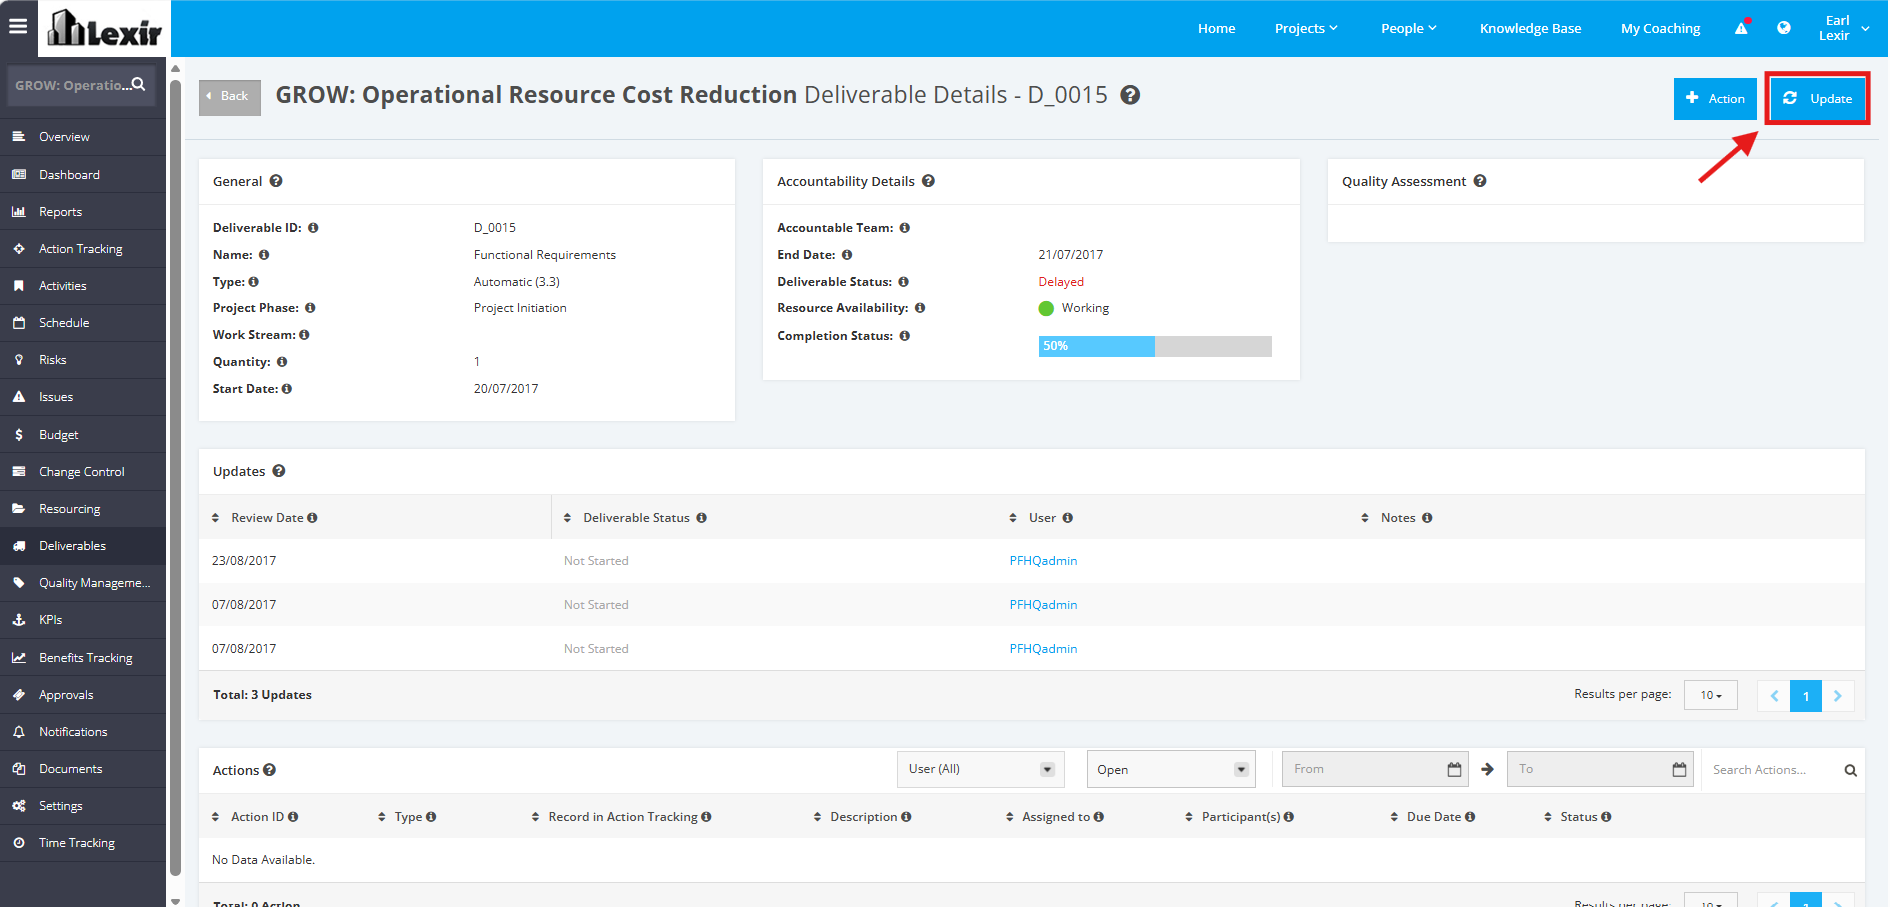
Task: Click info icon next to End Date
Action: 847,255
